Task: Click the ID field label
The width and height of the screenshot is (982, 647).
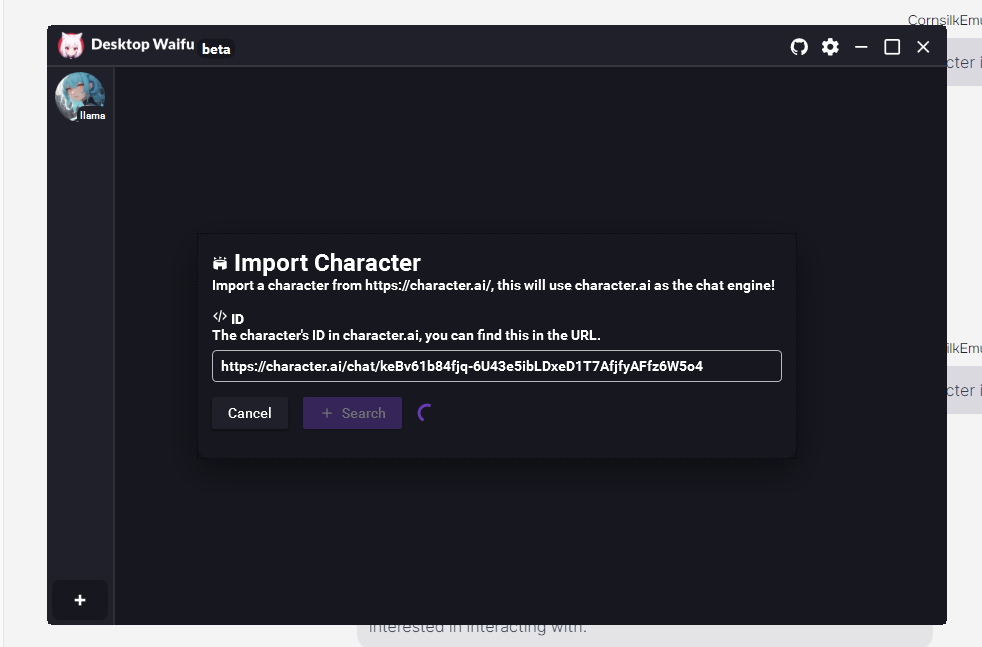Action: pyautogui.click(x=237, y=319)
